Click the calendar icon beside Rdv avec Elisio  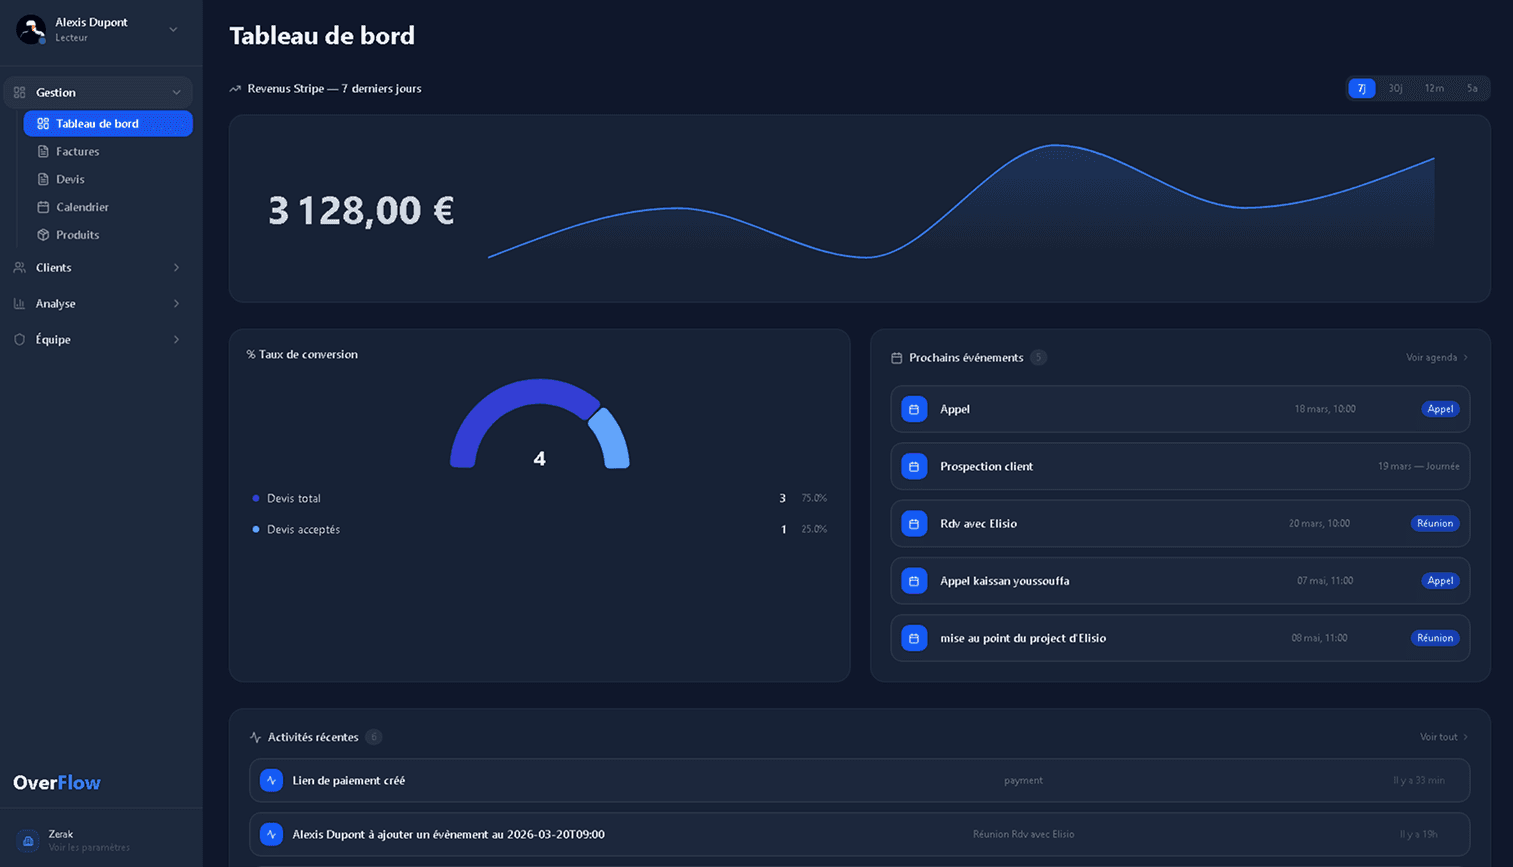913,523
